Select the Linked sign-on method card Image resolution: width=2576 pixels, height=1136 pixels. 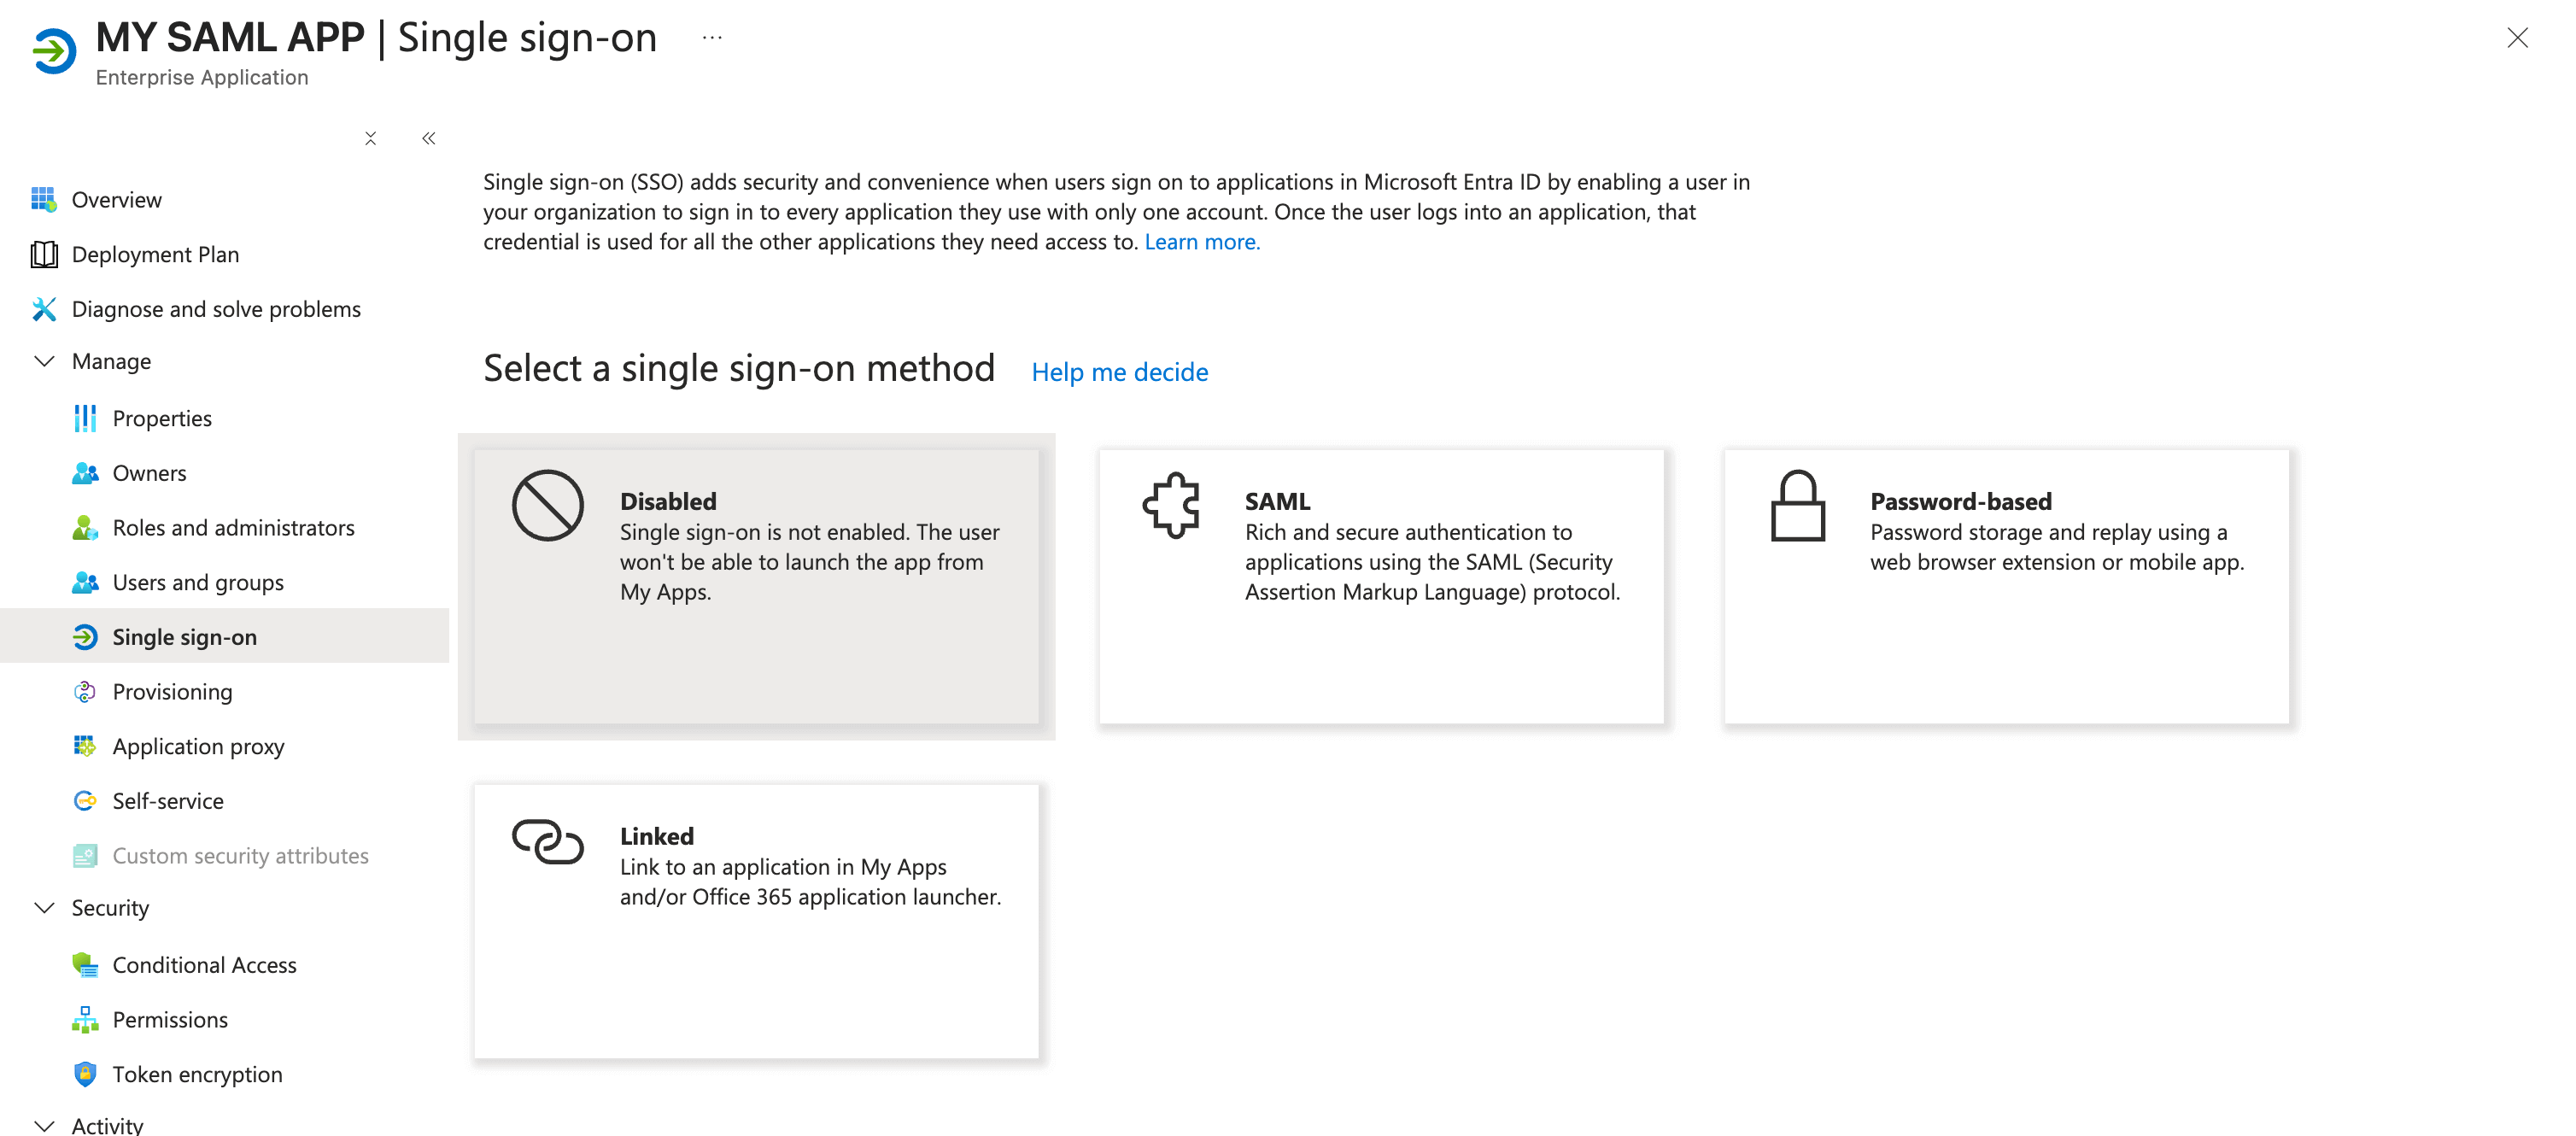pos(756,921)
